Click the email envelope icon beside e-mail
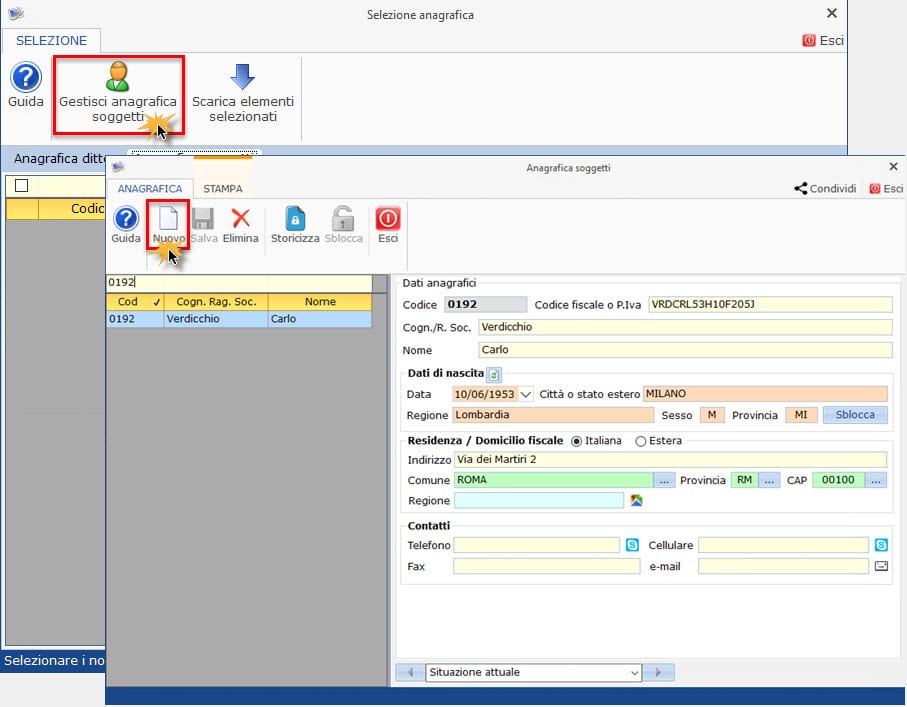 pos(881,566)
